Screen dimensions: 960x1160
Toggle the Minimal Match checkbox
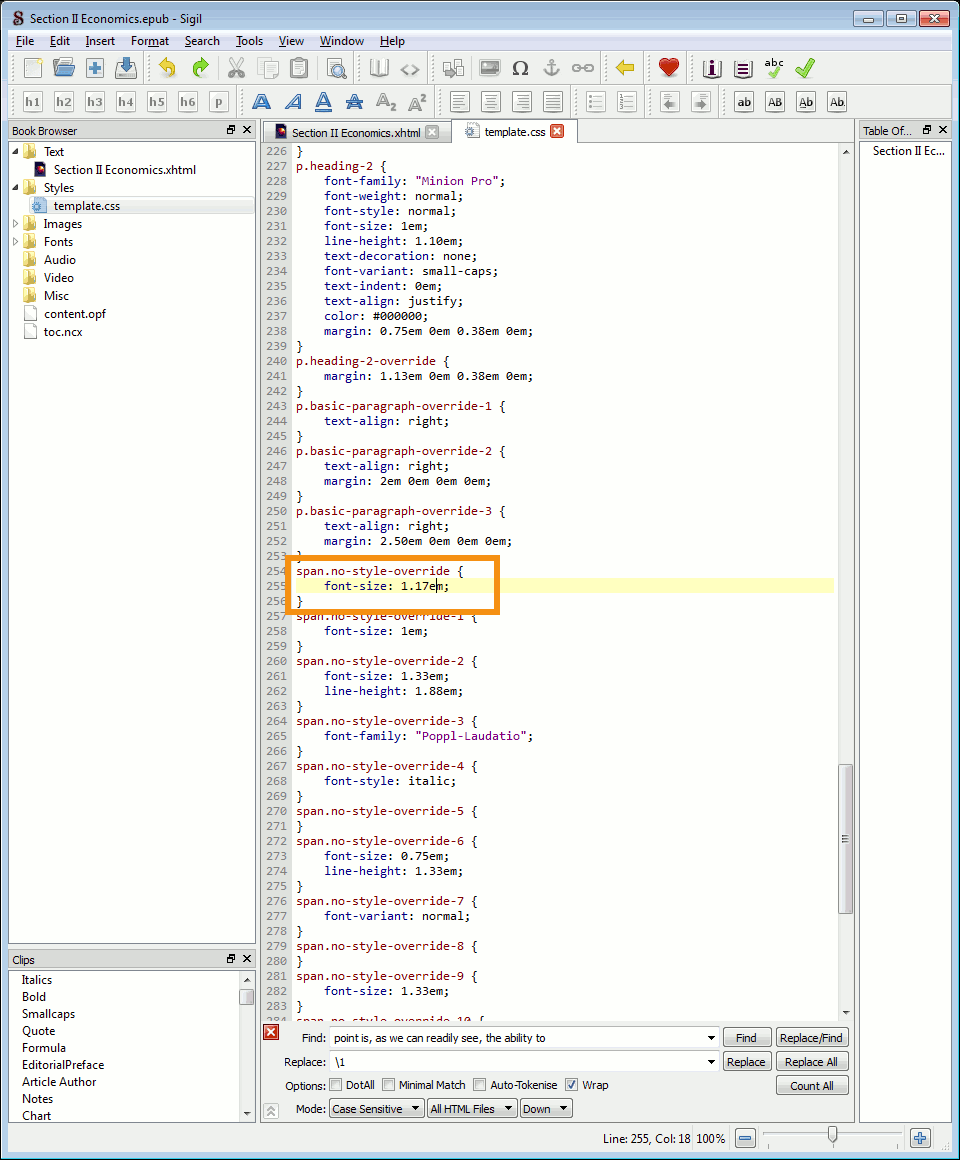390,1085
